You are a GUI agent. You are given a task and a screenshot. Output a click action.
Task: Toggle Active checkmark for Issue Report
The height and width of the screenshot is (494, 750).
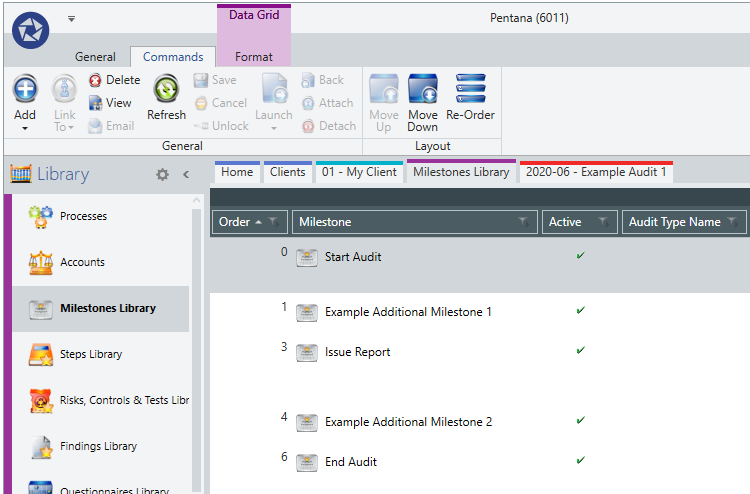tap(580, 351)
